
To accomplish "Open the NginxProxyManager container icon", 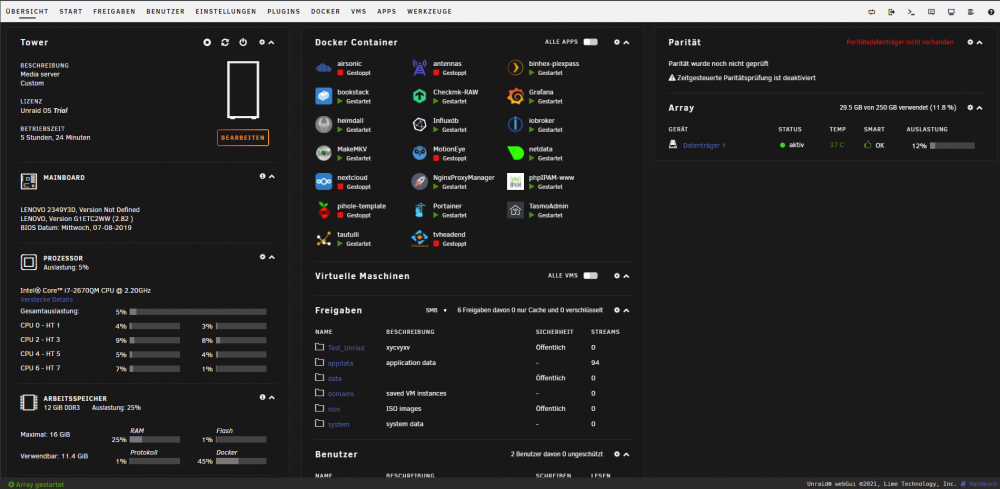I will pos(420,182).
